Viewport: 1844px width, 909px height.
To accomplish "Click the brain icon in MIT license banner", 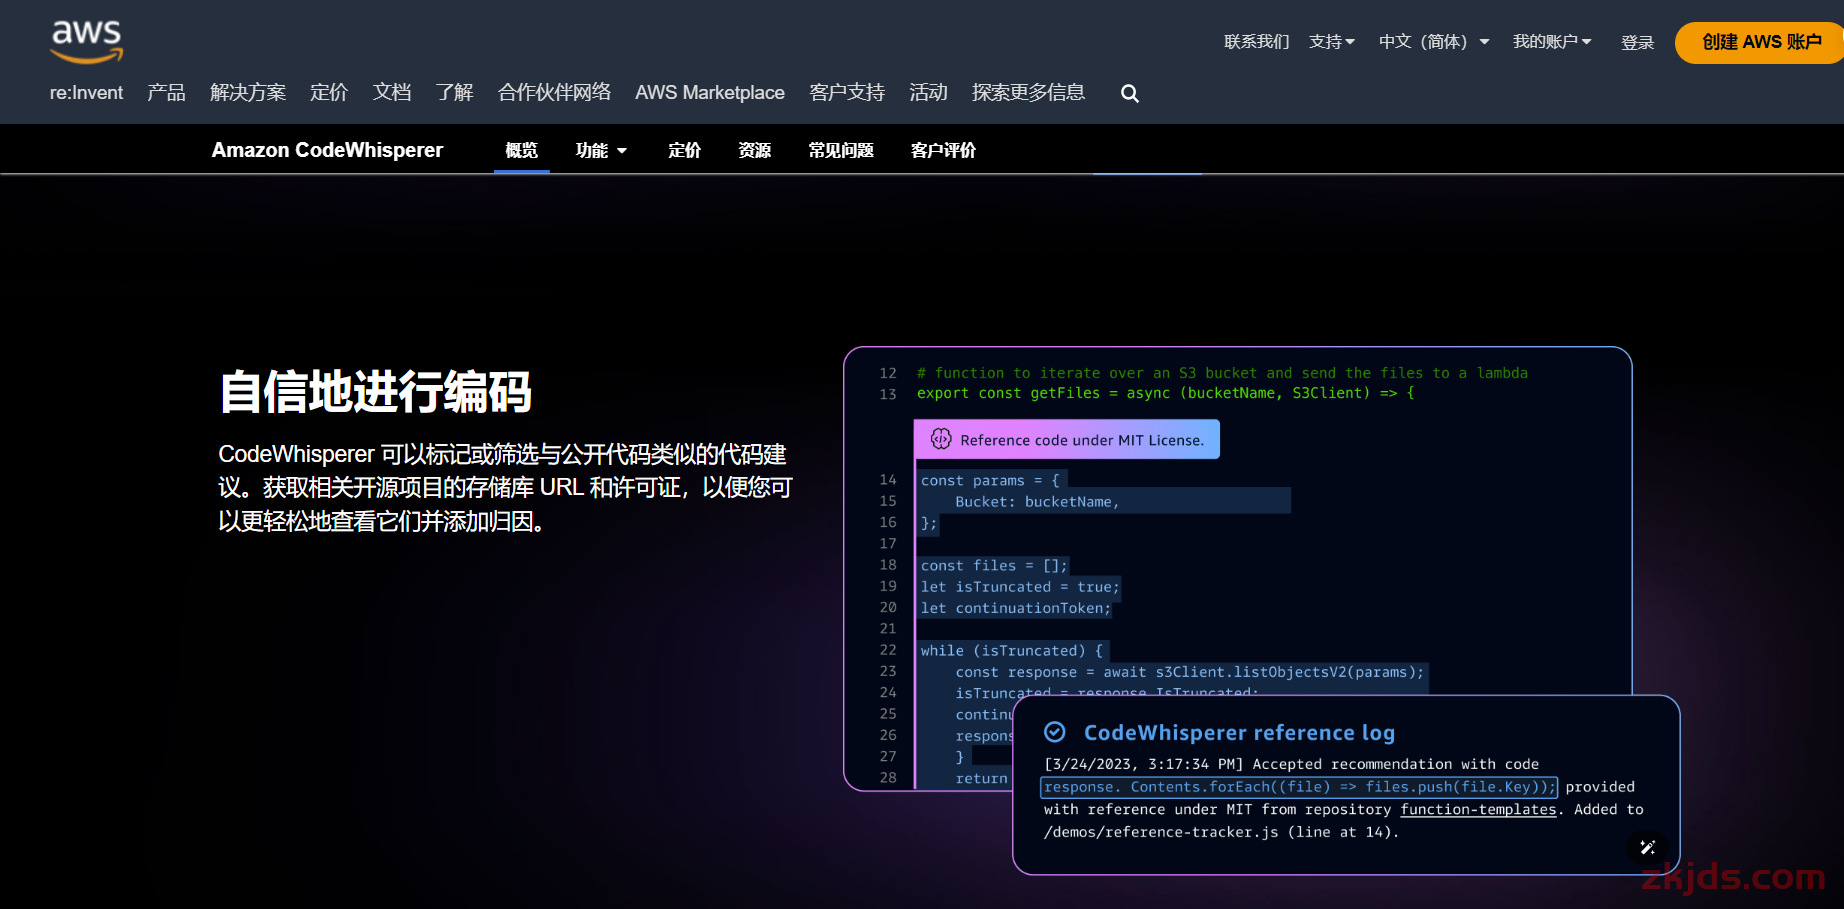I will pyautogui.click(x=941, y=439).
